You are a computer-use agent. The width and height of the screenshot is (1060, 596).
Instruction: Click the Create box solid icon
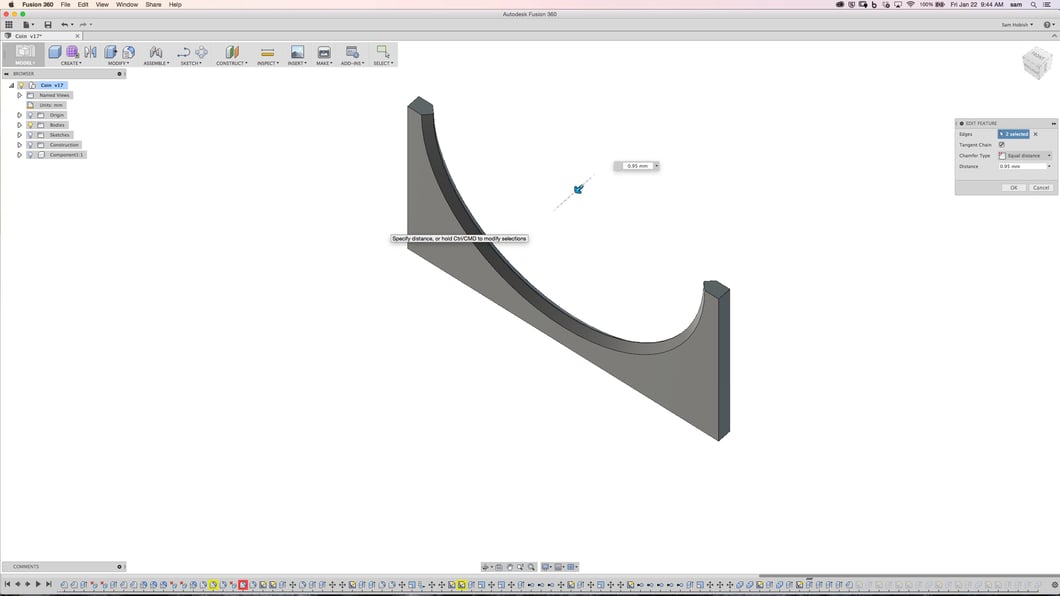(55, 52)
